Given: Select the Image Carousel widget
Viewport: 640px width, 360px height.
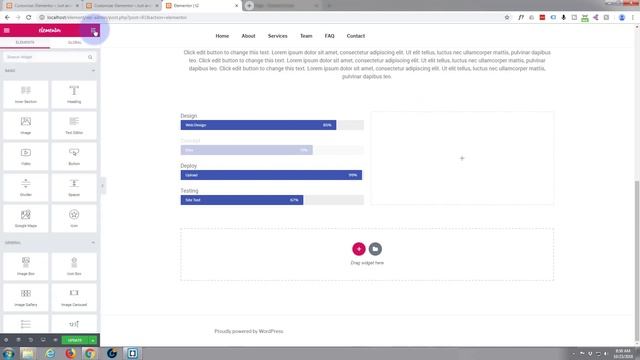Looking at the screenshot, I should tap(74, 297).
